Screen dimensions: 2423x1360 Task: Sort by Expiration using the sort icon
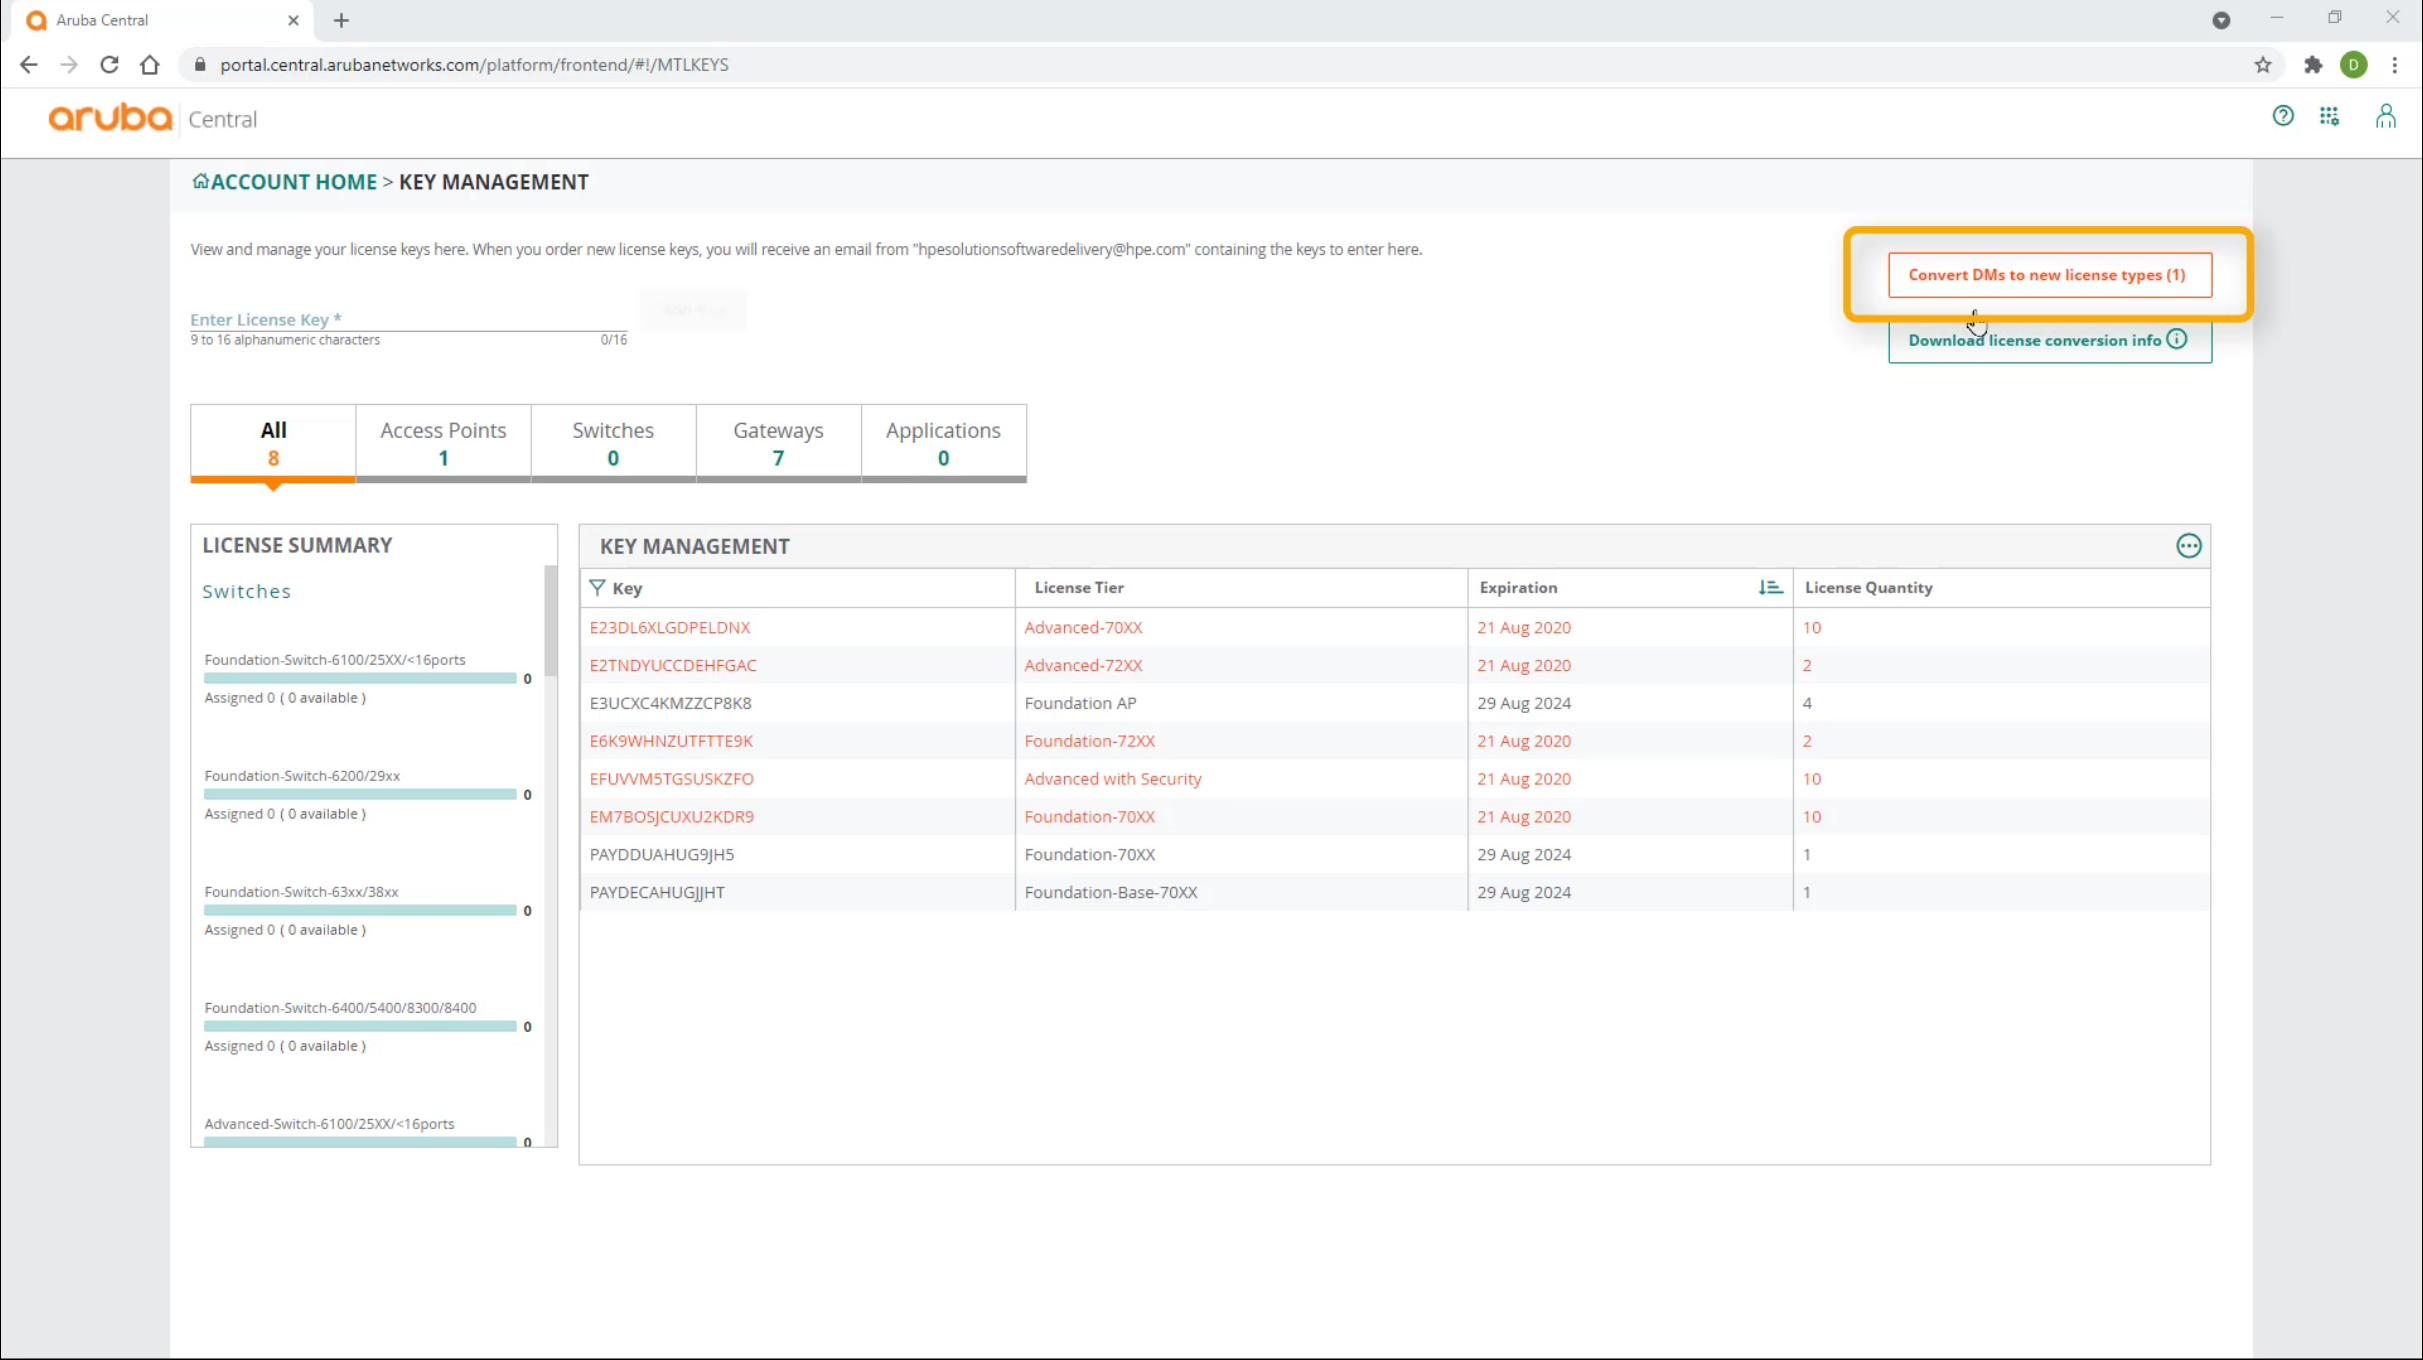[1769, 588]
